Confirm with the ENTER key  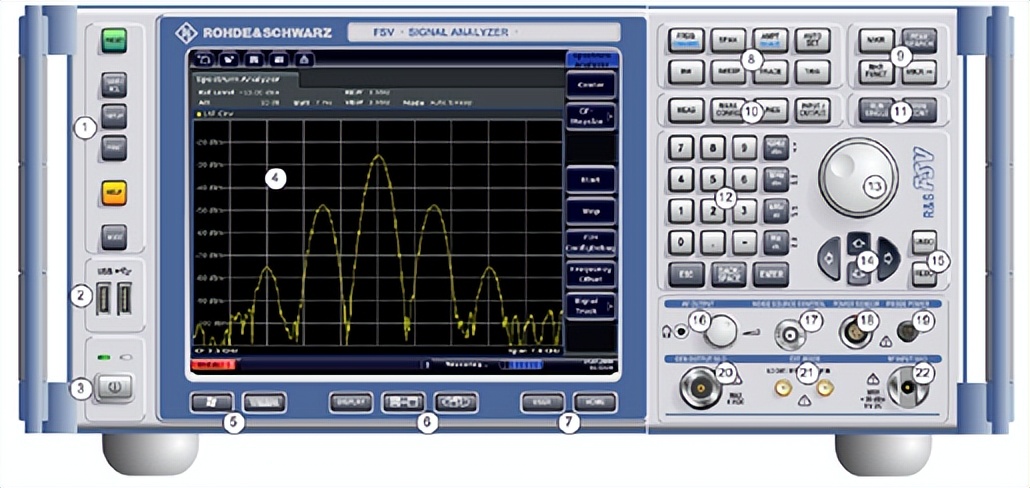click(771, 275)
